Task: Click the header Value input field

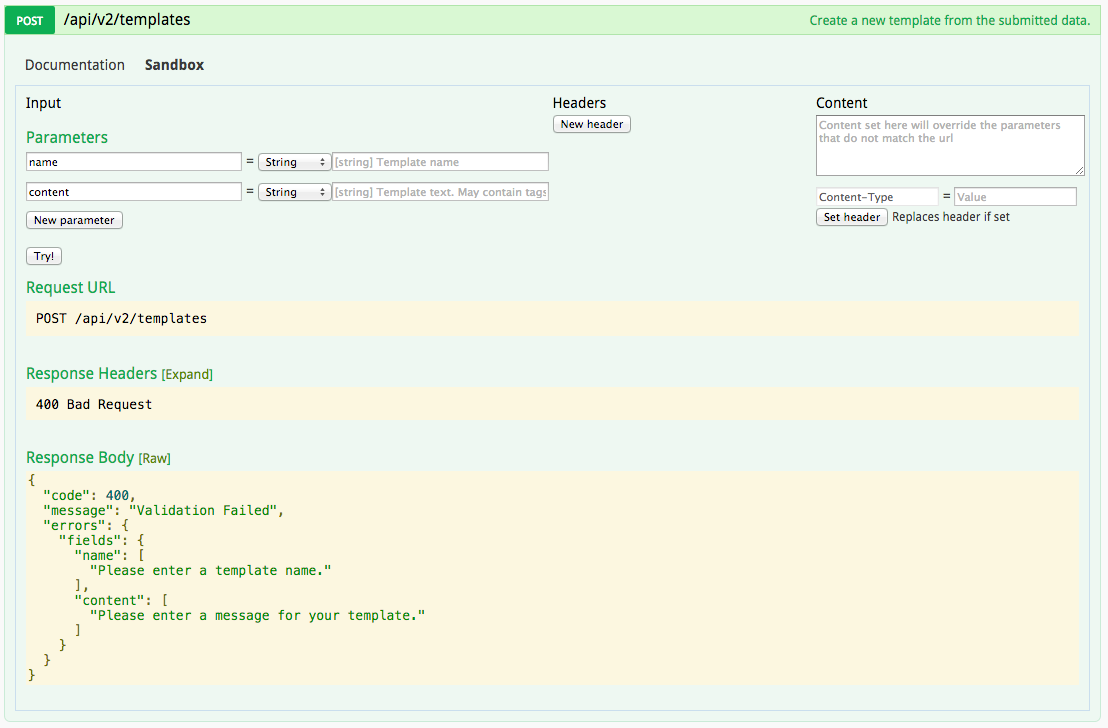Action: [1015, 196]
